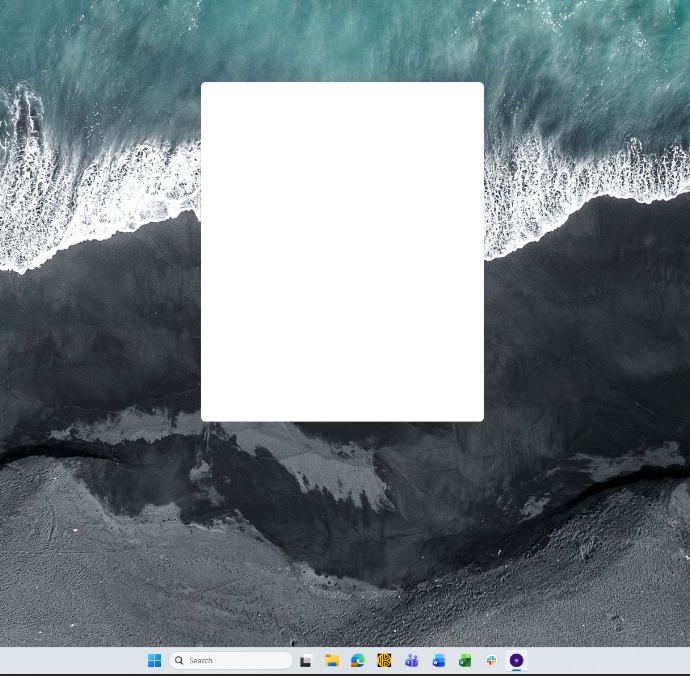This screenshot has width=690, height=676.
Task: Open the Windows Start menu
Action: pos(154,660)
